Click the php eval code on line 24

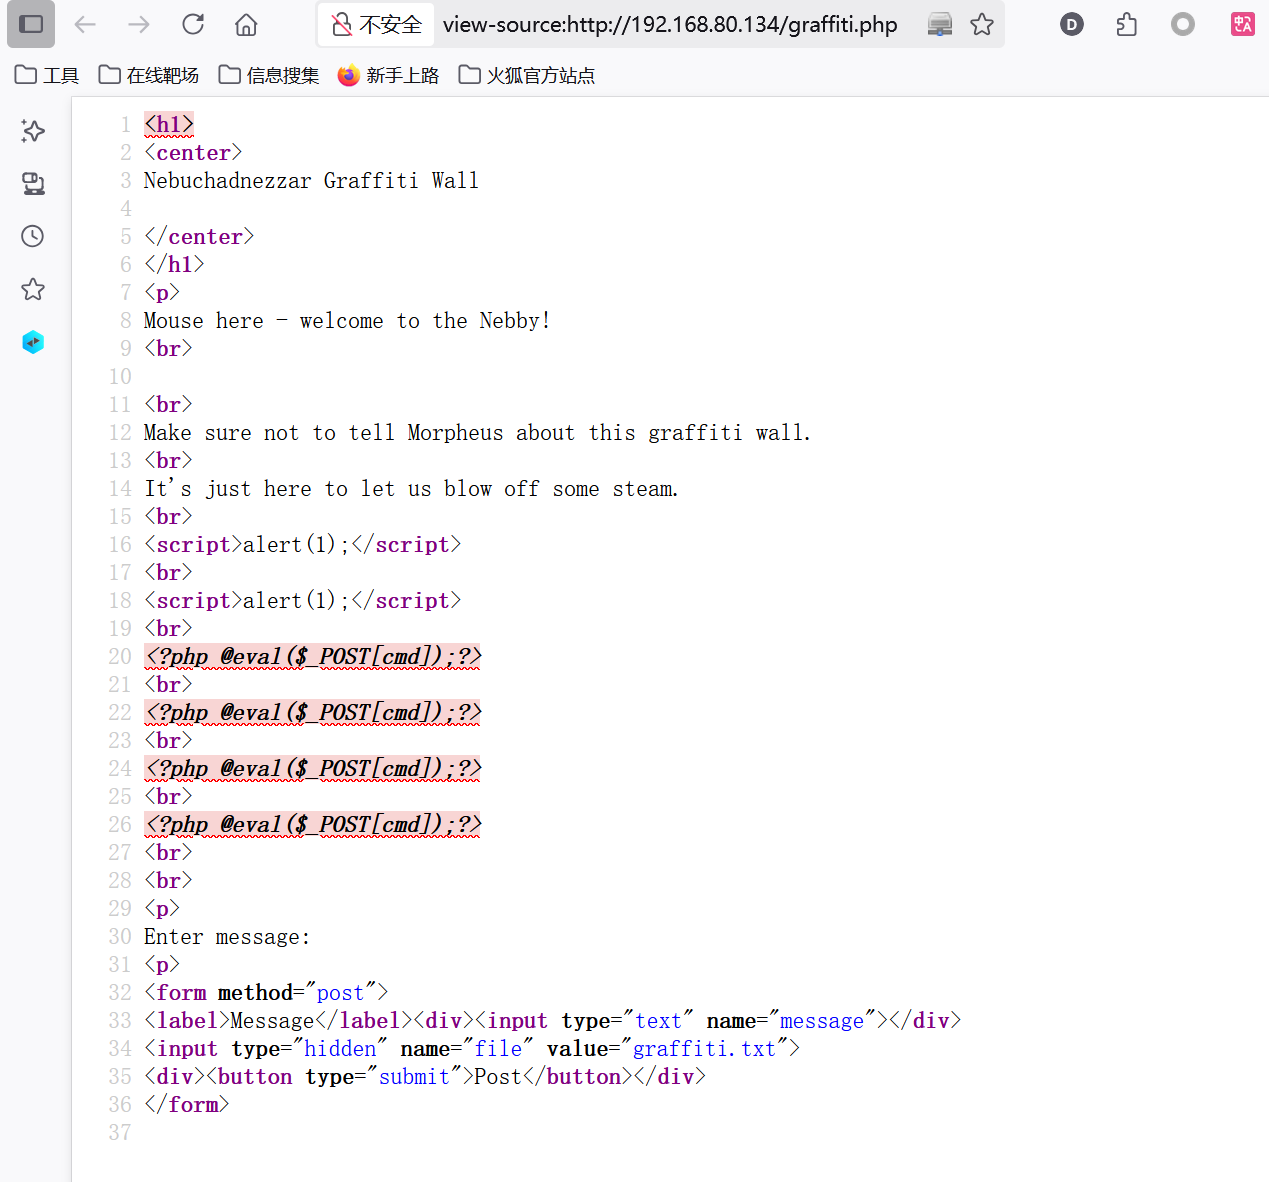(313, 768)
